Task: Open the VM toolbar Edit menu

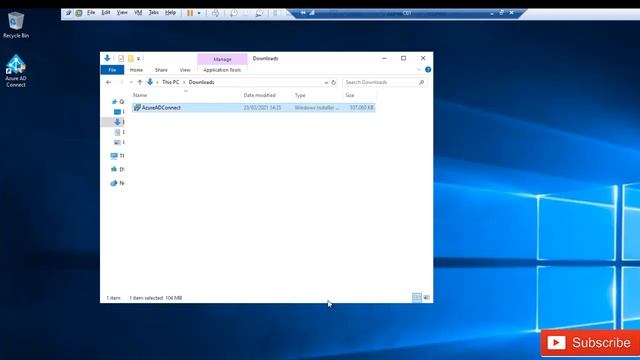Action: click(x=106, y=13)
